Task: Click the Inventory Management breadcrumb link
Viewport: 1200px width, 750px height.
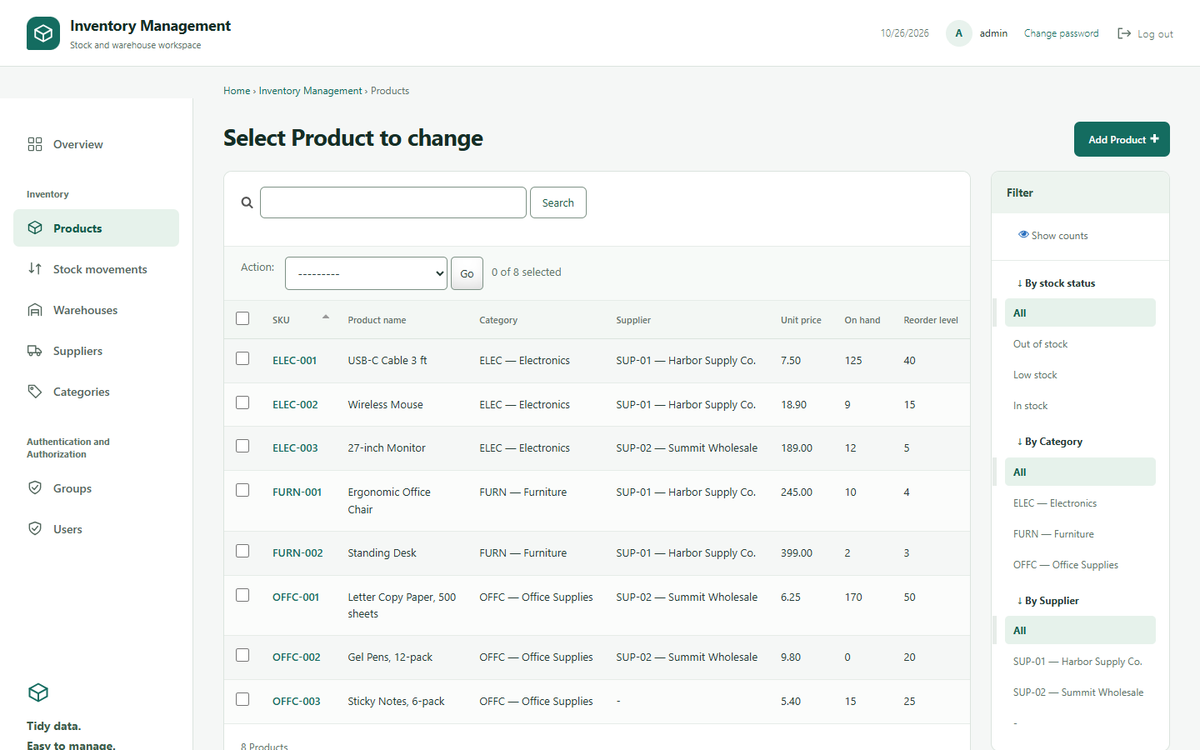Action: tap(311, 90)
